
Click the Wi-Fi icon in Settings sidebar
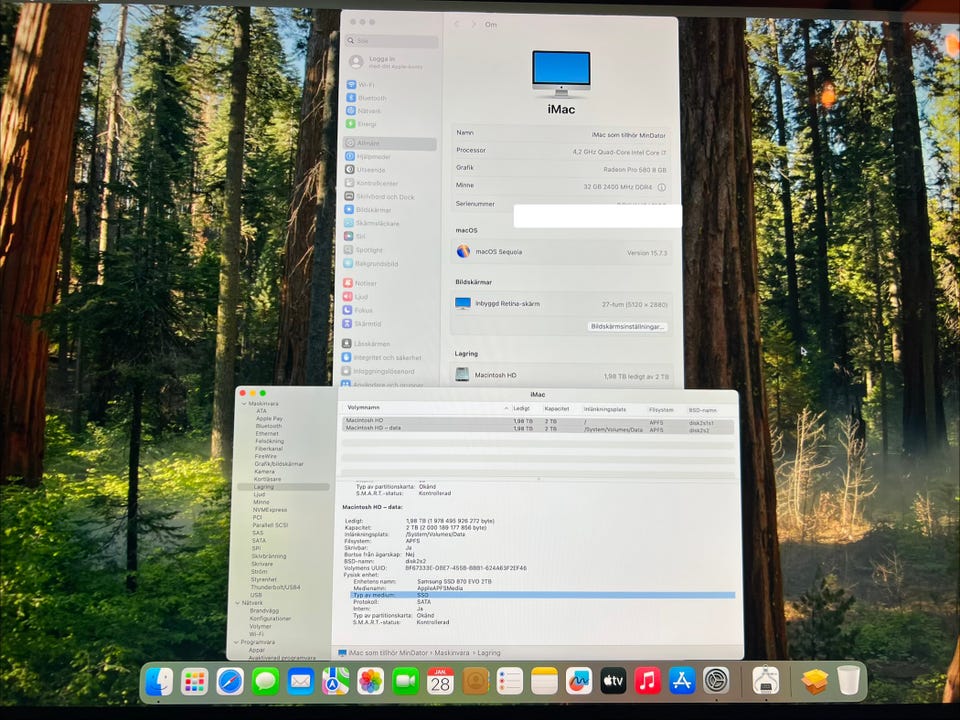351,84
